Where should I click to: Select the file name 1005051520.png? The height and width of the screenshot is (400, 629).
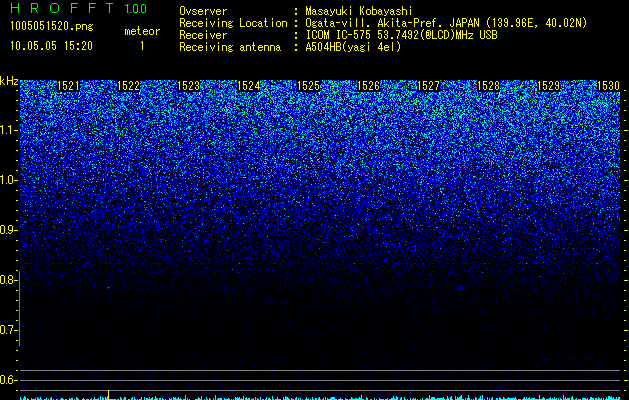coord(52,27)
